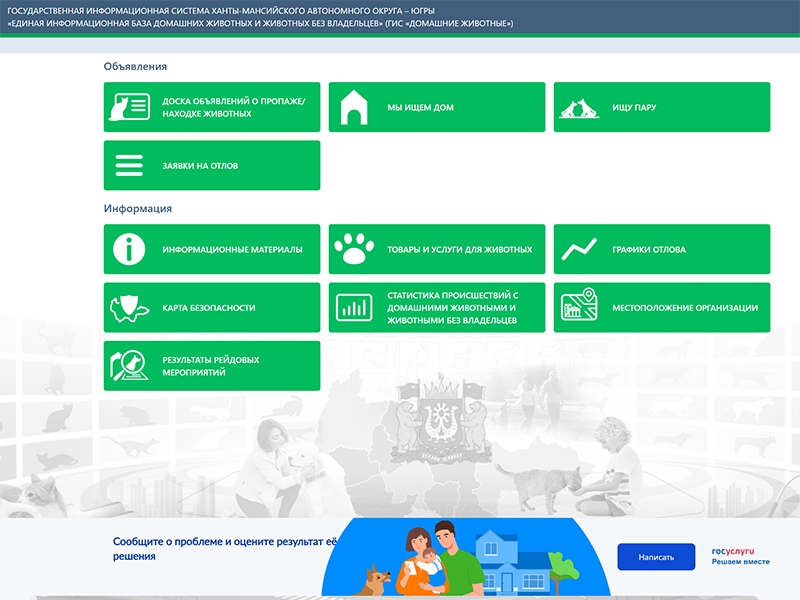Open the 'Мы ищем дом' section
800x600 pixels.
[437, 107]
